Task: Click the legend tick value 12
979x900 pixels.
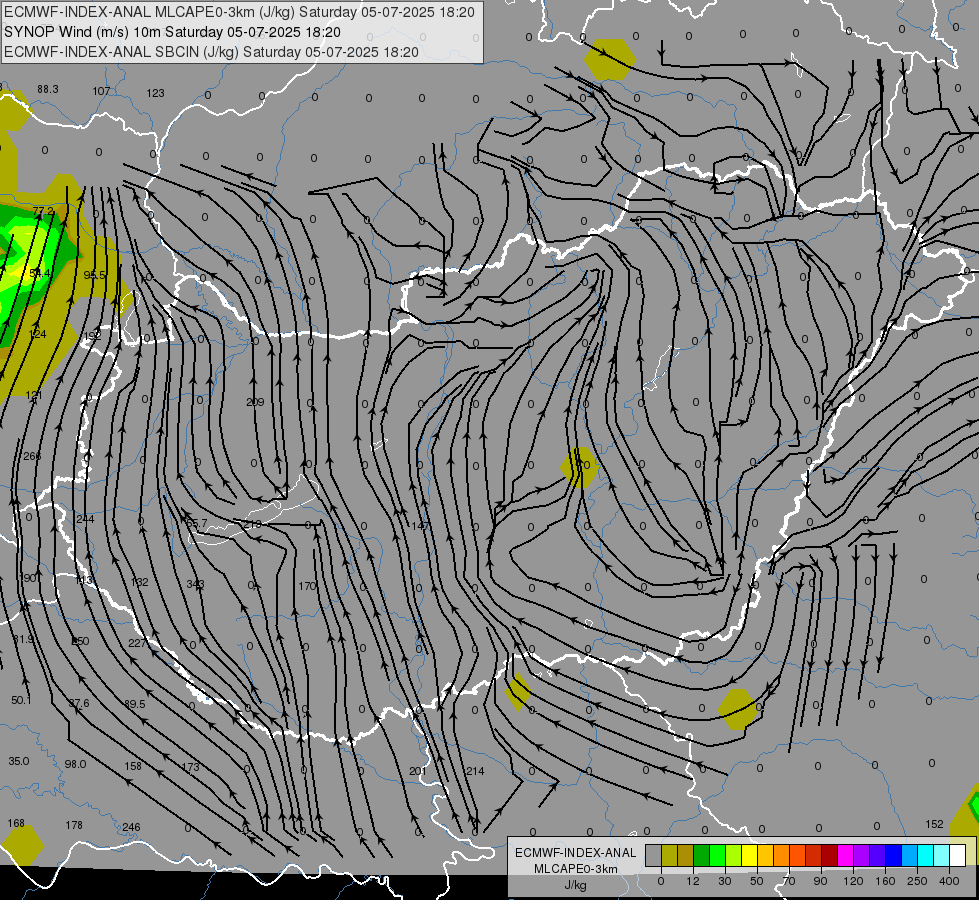Action: tap(693, 881)
